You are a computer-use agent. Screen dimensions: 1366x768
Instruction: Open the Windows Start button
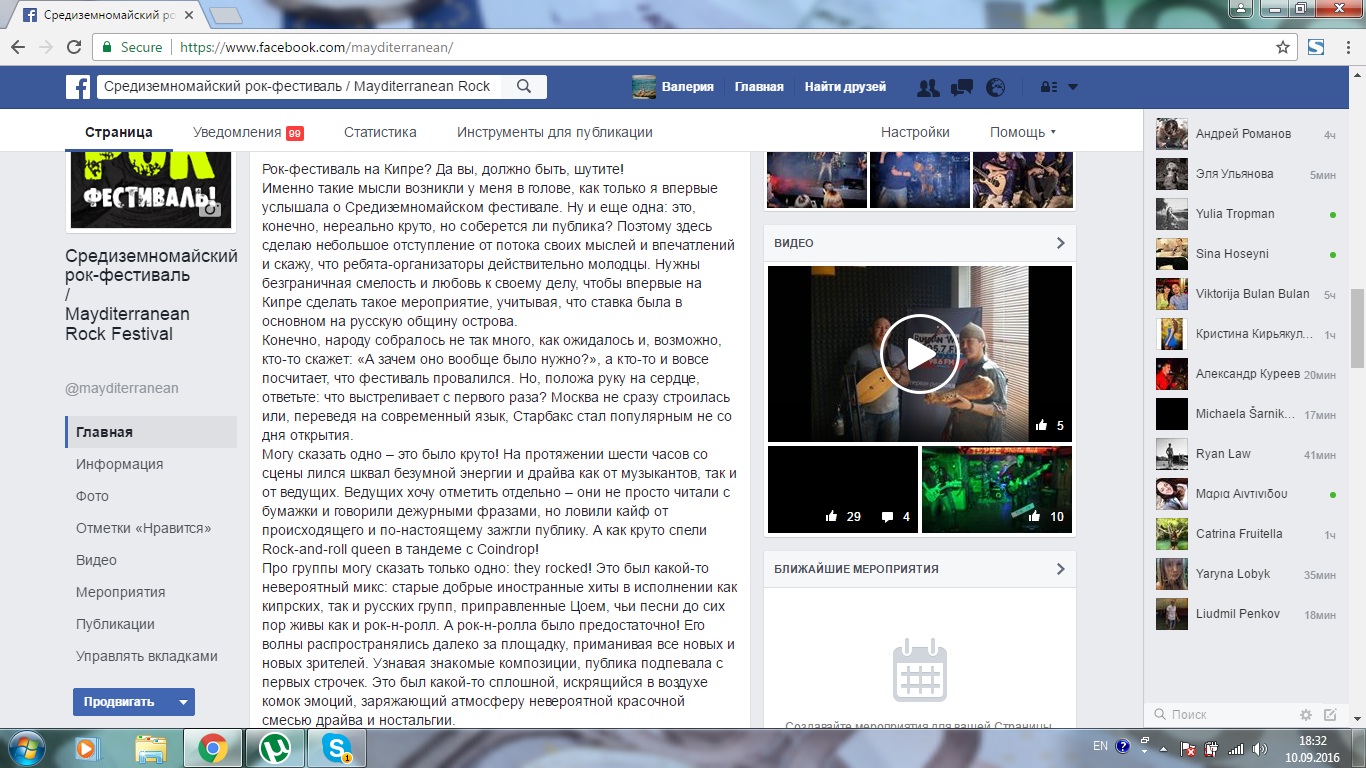[24, 747]
